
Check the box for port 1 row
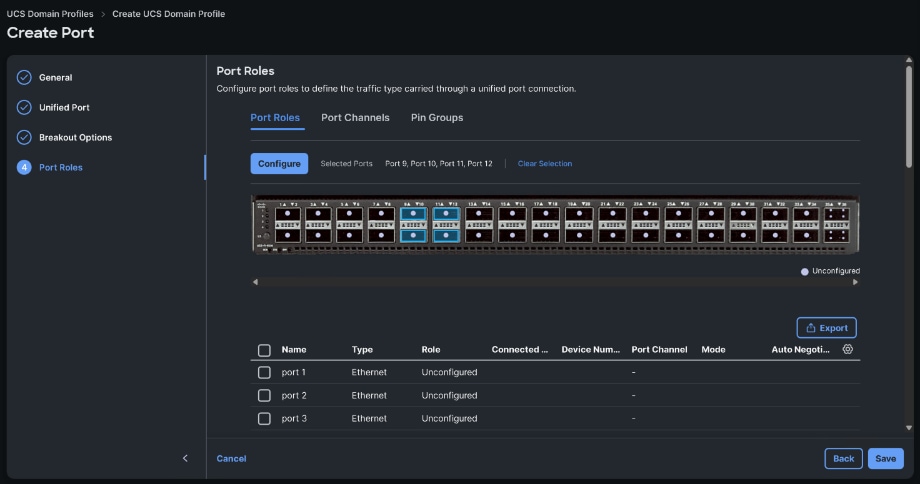264,373
